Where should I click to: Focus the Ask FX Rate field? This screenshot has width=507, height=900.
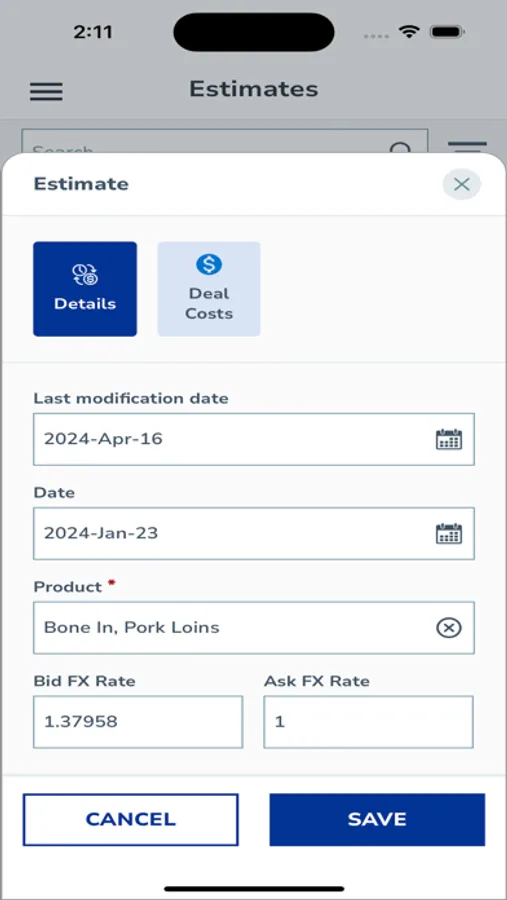pos(369,722)
